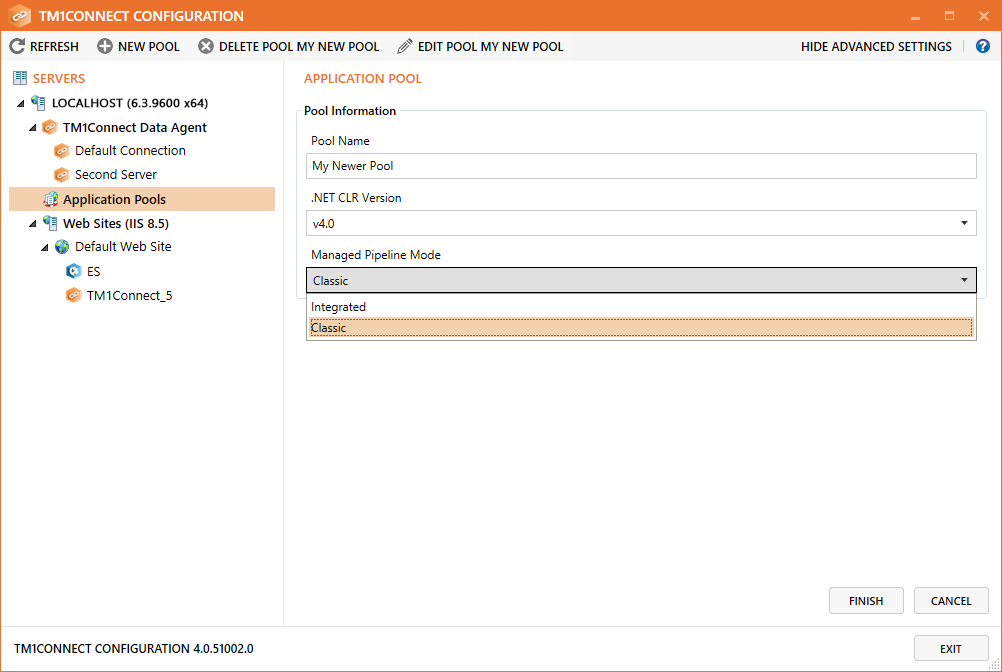Click the CANCEL button
The height and width of the screenshot is (672, 1002).
tap(951, 600)
